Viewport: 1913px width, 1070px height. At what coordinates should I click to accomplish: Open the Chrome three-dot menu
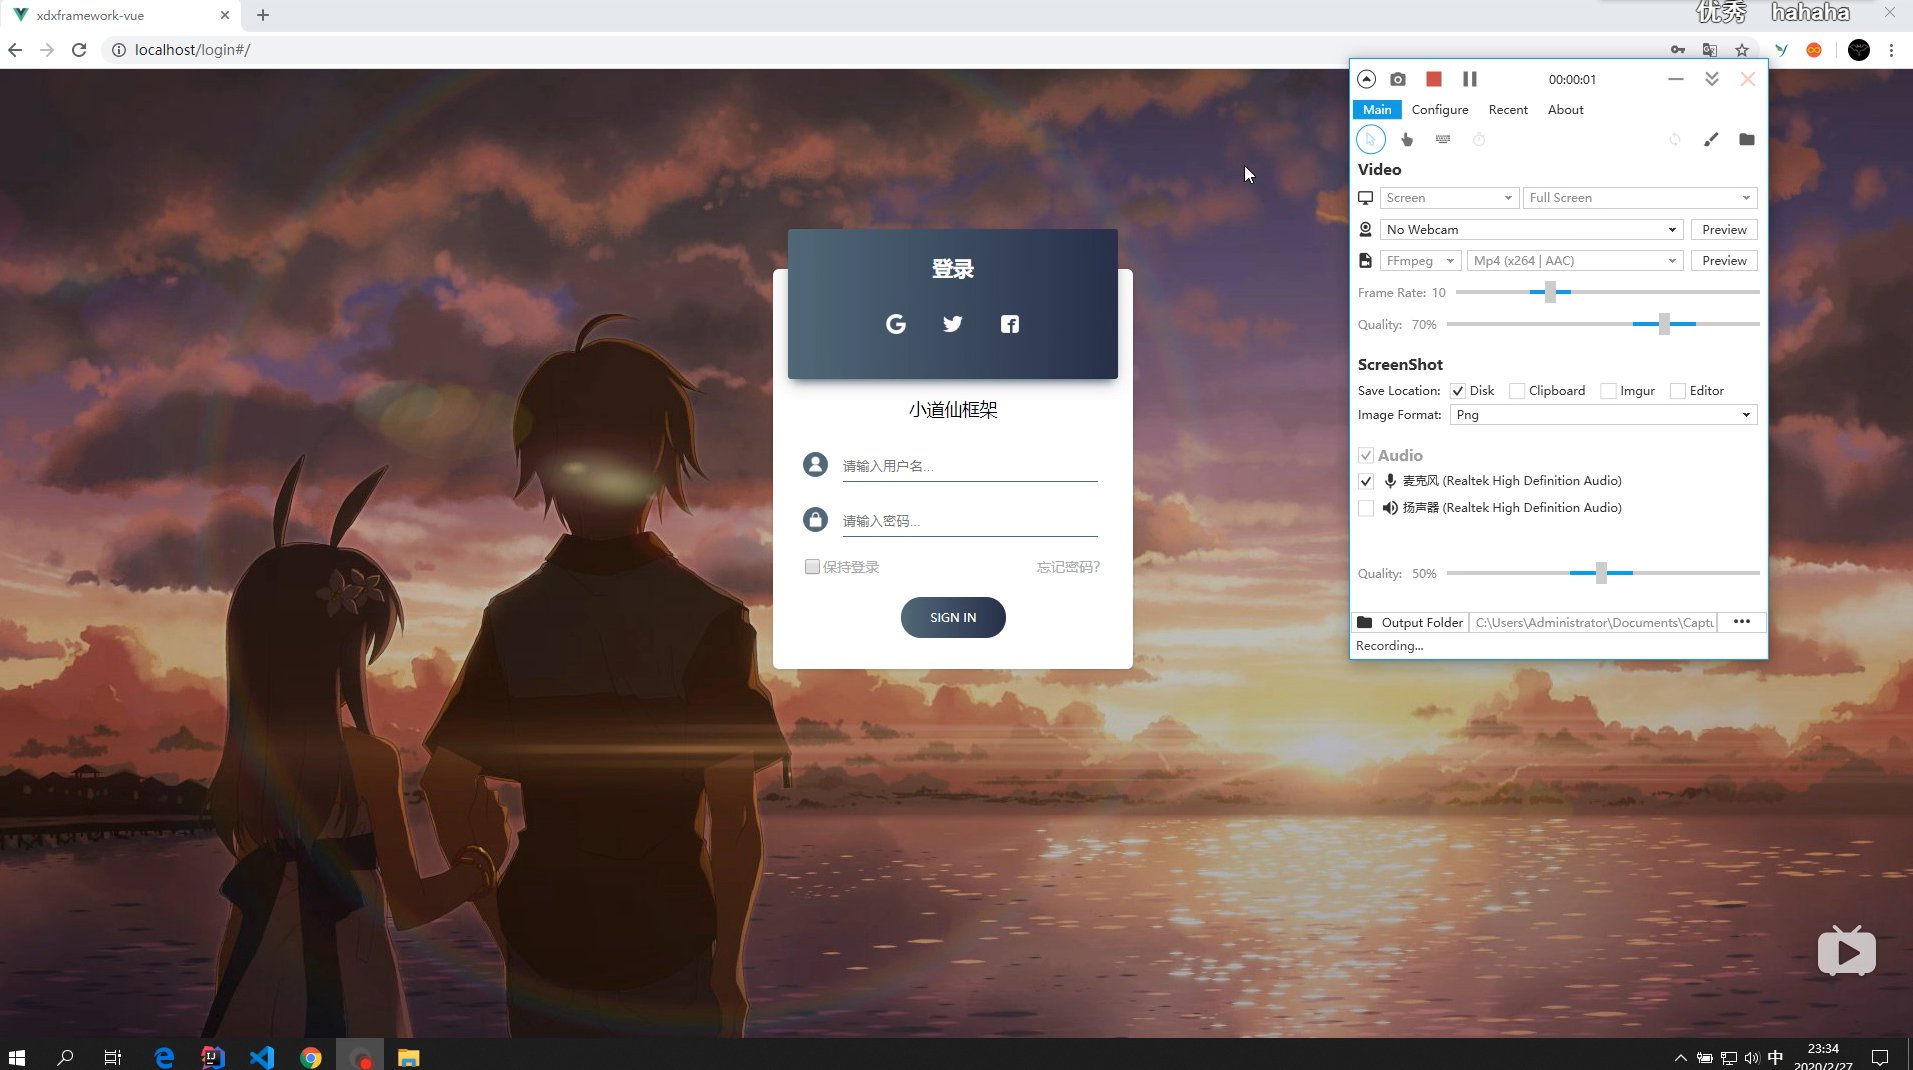tap(1891, 50)
